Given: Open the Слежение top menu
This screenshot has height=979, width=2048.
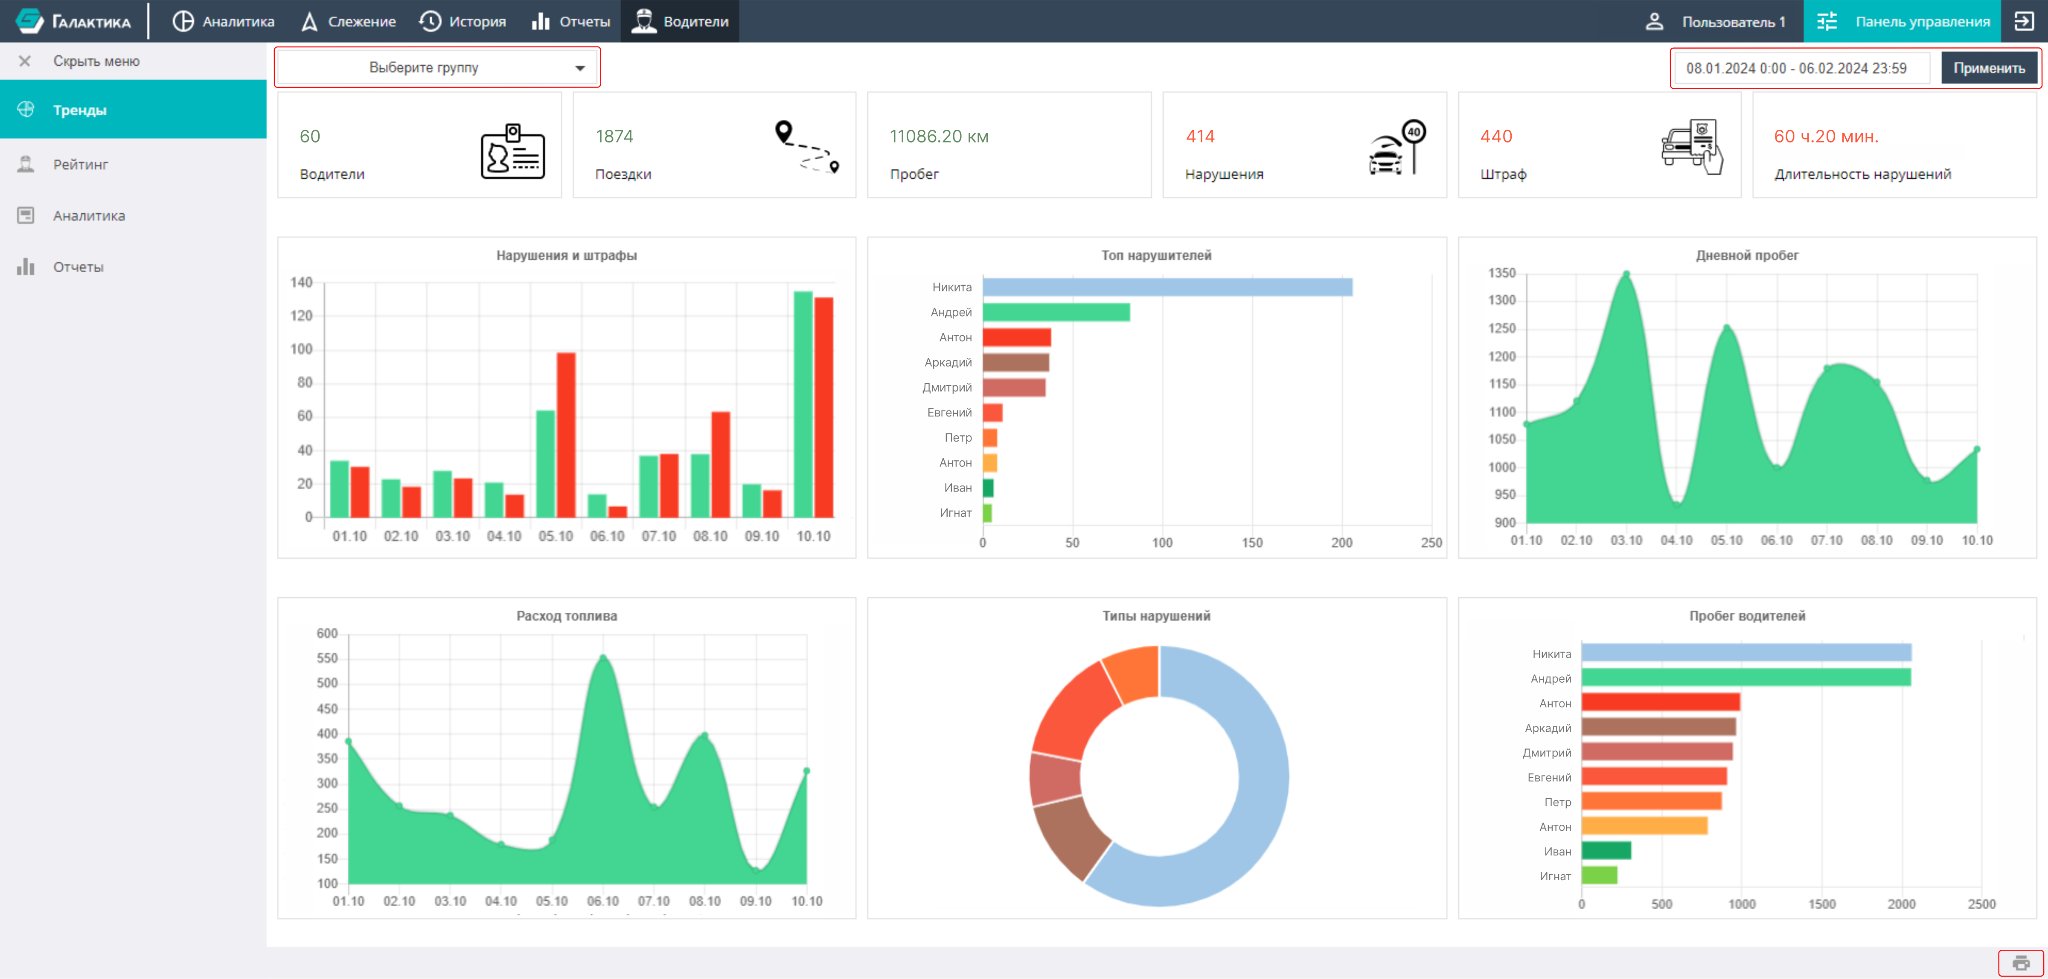Looking at the screenshot, I should 349,21.
